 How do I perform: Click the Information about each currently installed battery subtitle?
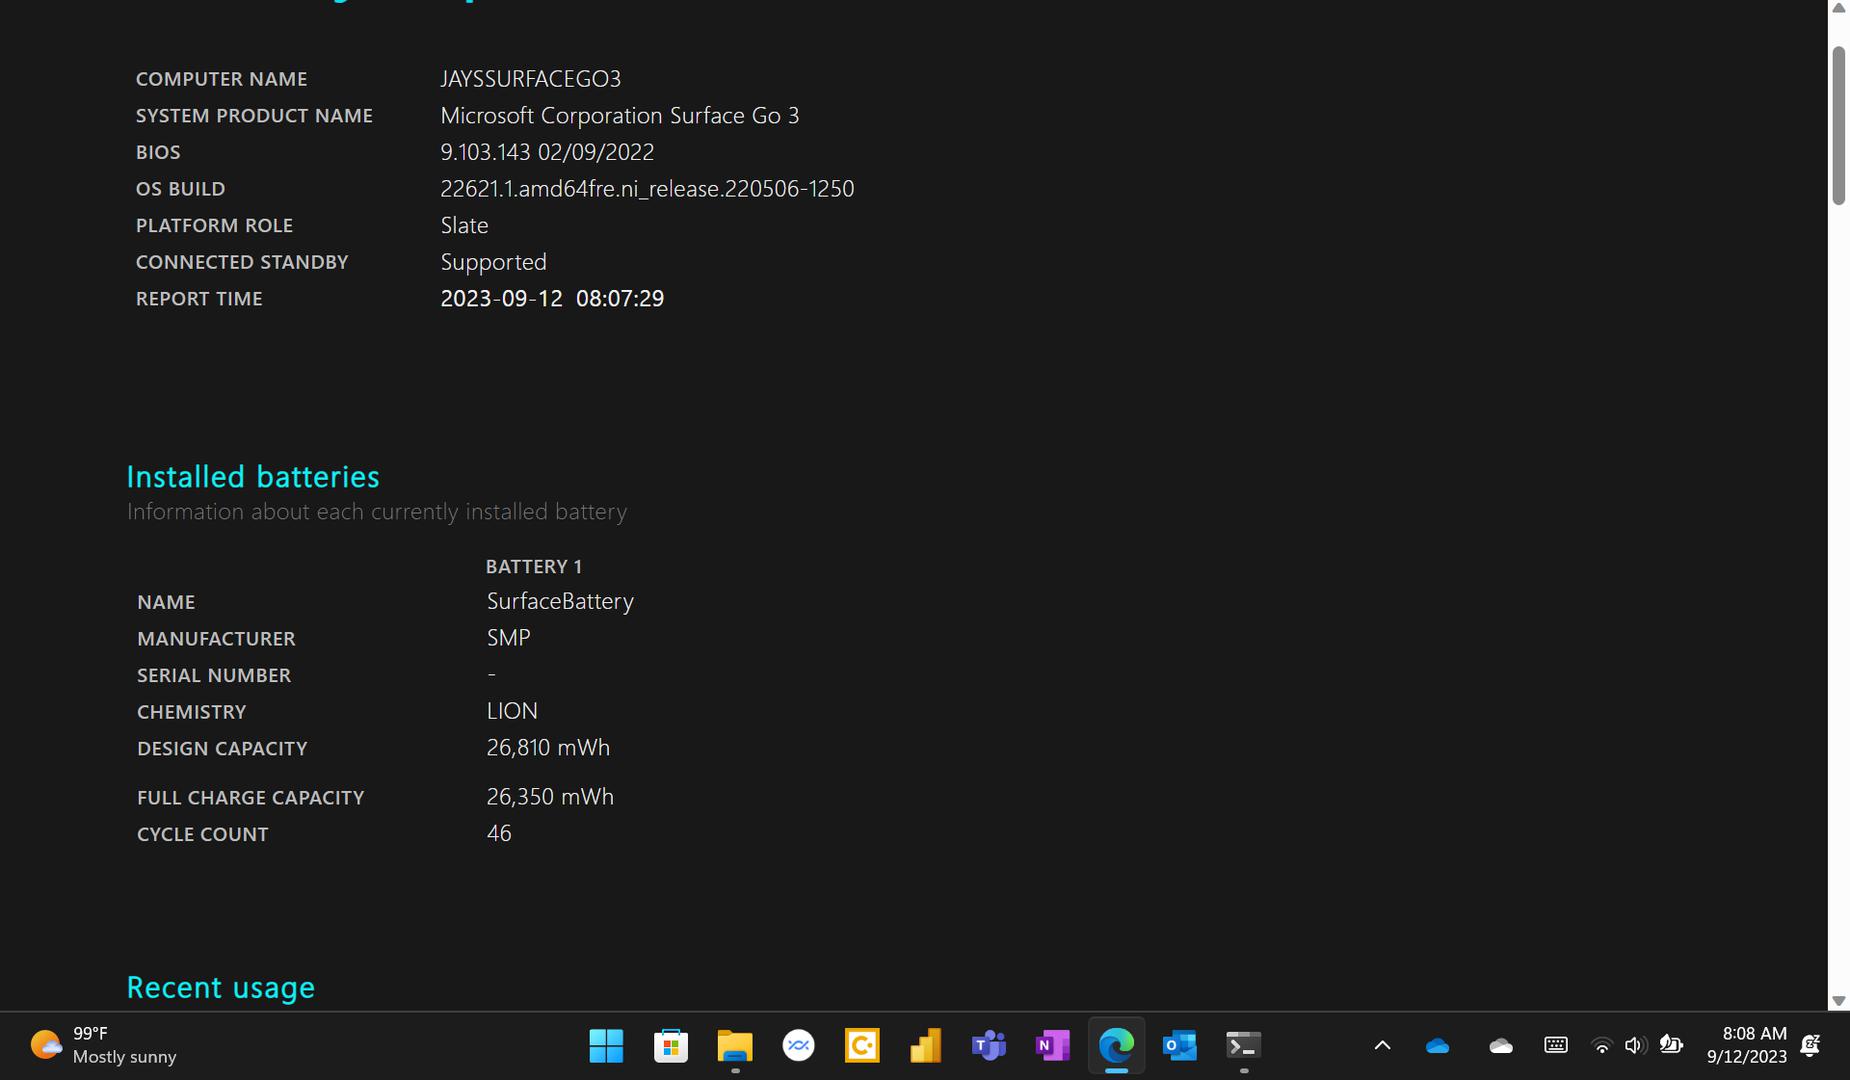tap(377, 512)
